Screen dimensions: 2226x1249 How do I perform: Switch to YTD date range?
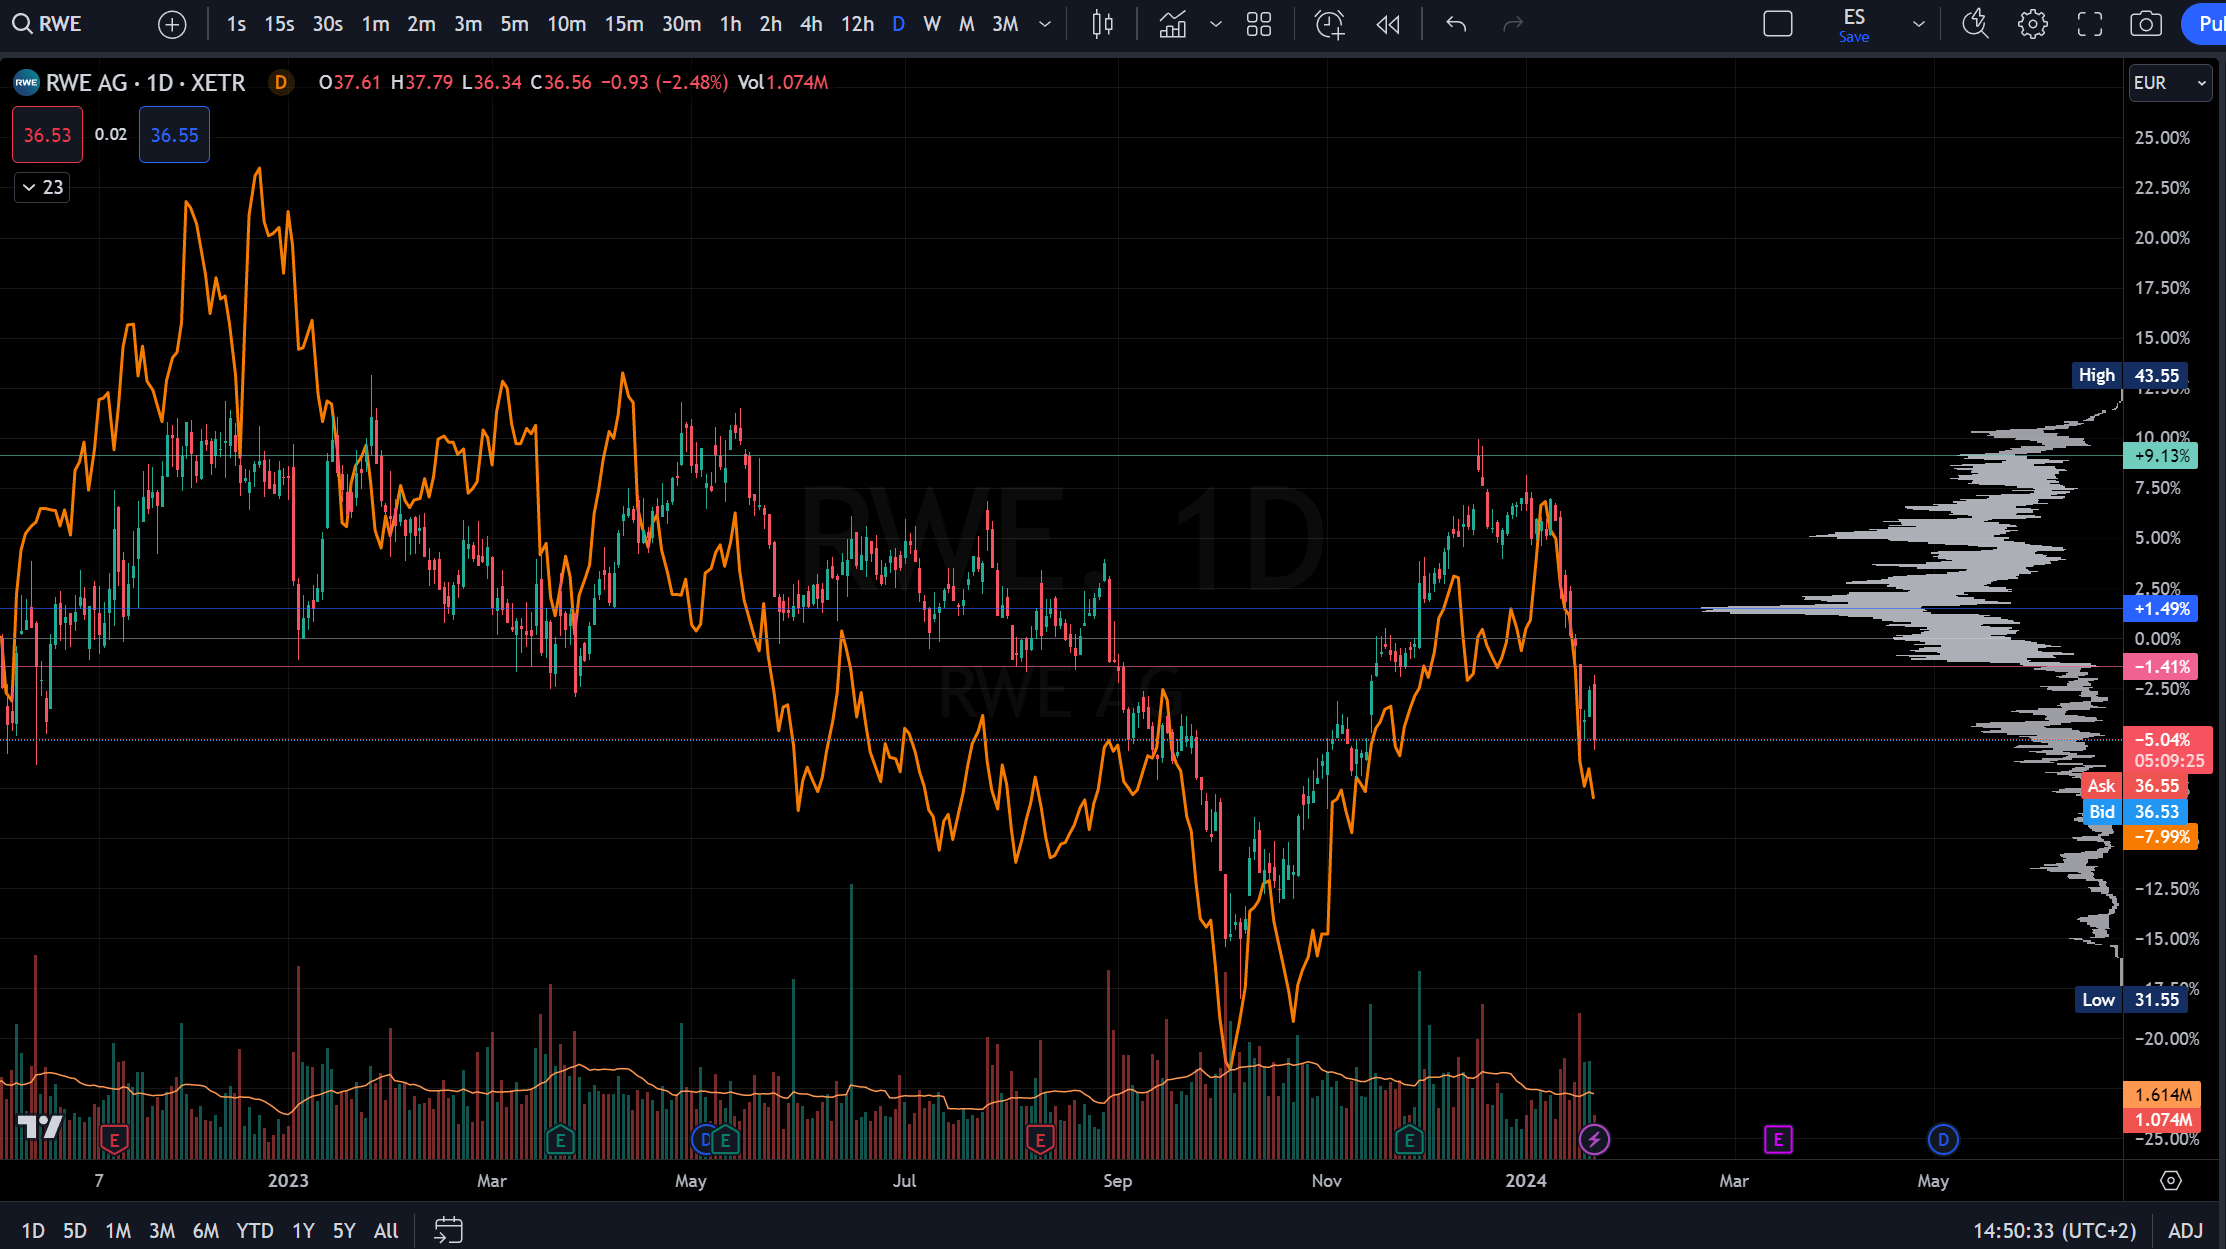point(254,1230)
